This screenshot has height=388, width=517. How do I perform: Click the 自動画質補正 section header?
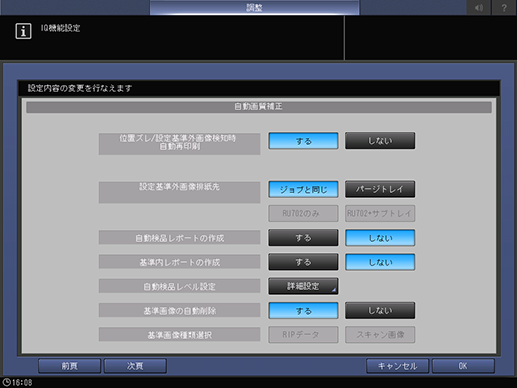click(259, 107)
